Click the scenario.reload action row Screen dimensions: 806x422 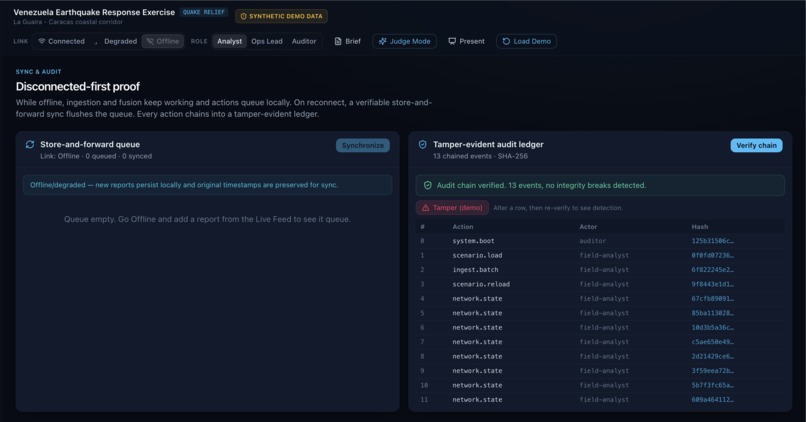point(600,284)
